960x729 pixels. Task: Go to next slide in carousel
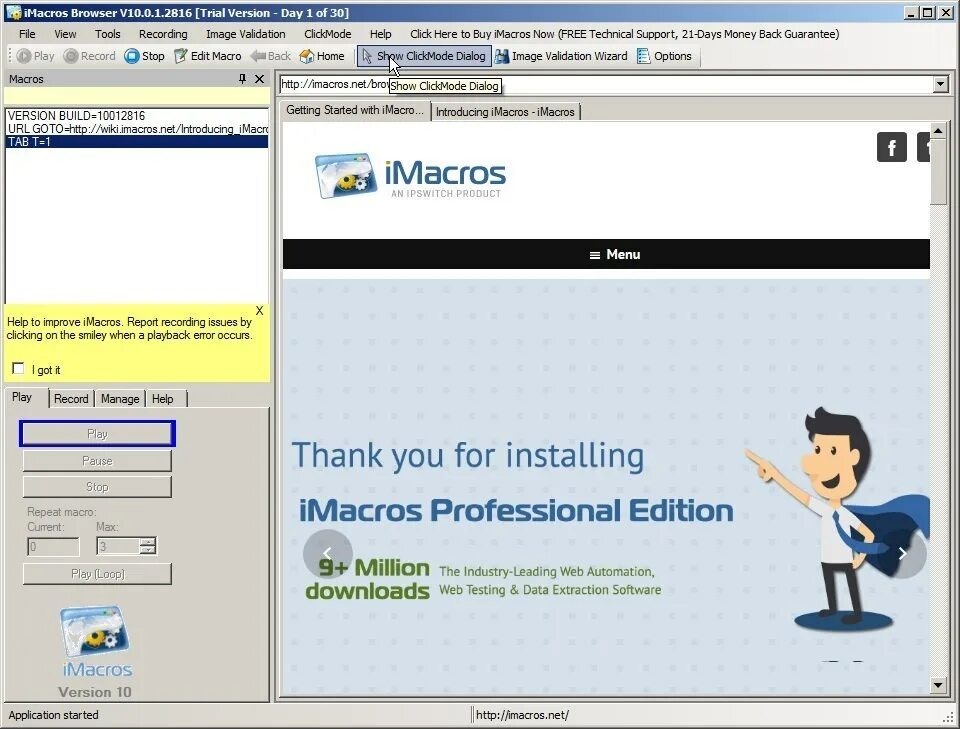(x=902, y=553)
